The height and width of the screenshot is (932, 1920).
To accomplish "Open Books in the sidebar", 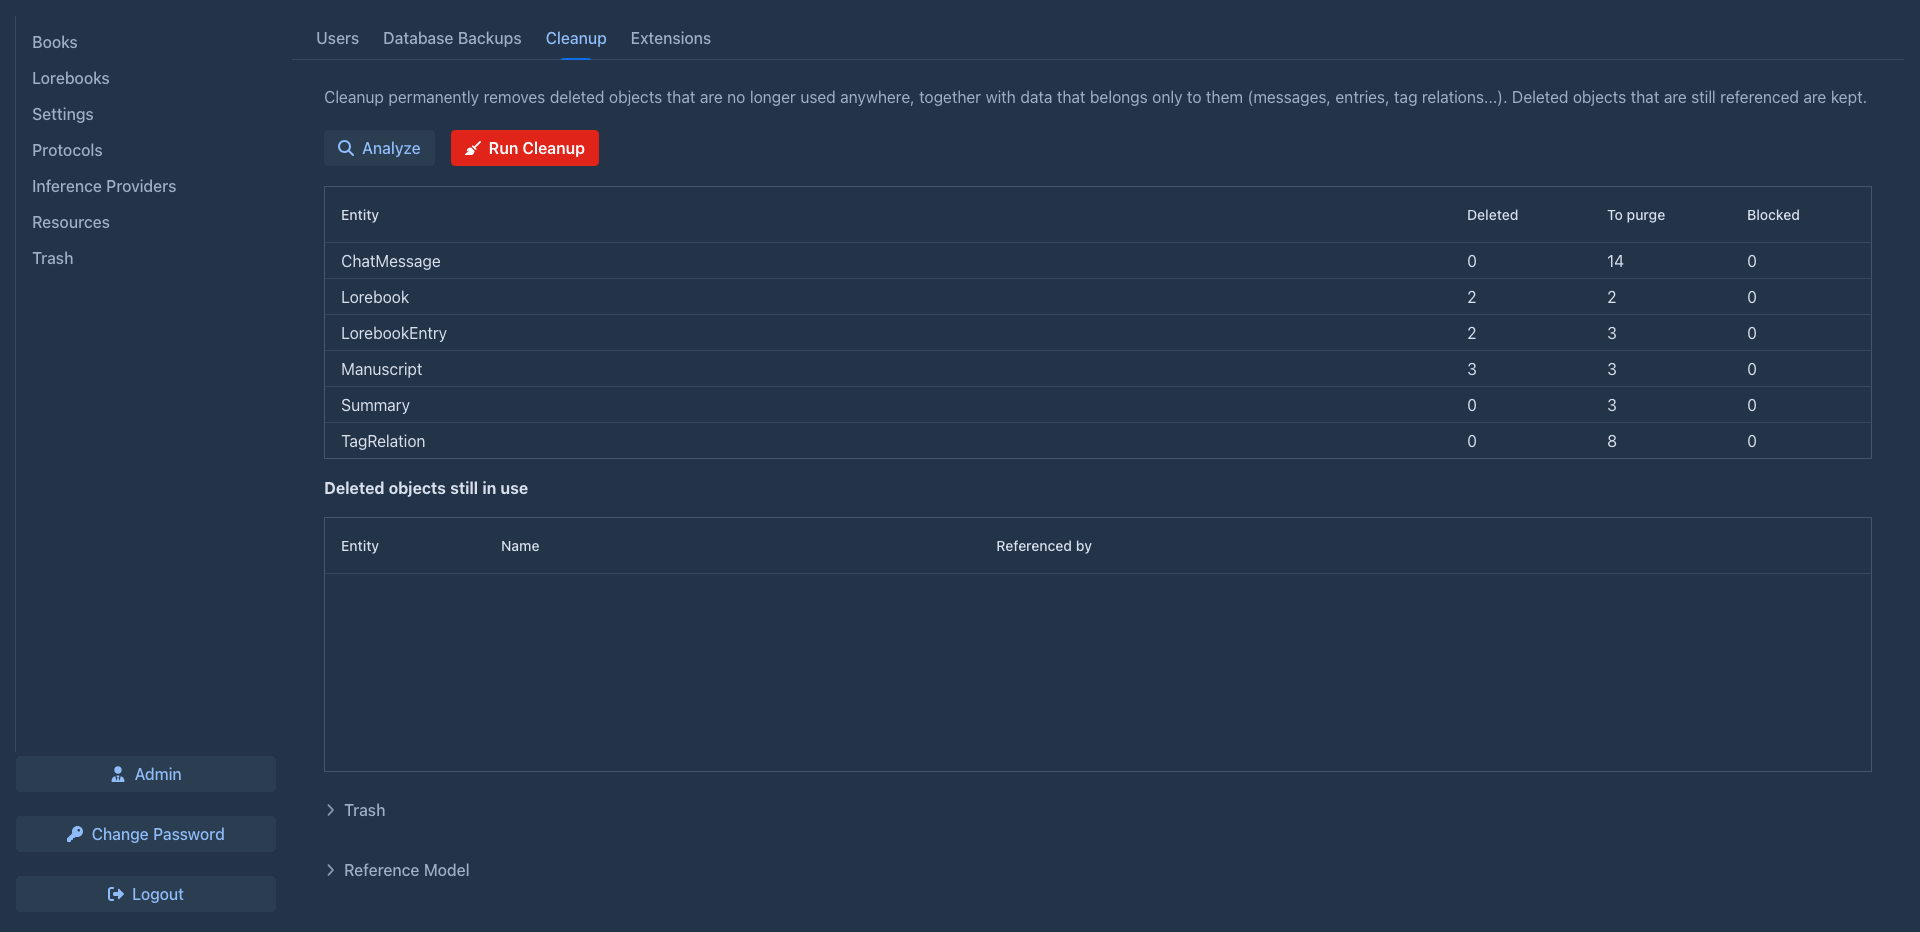I will click(x=55, y=42).
